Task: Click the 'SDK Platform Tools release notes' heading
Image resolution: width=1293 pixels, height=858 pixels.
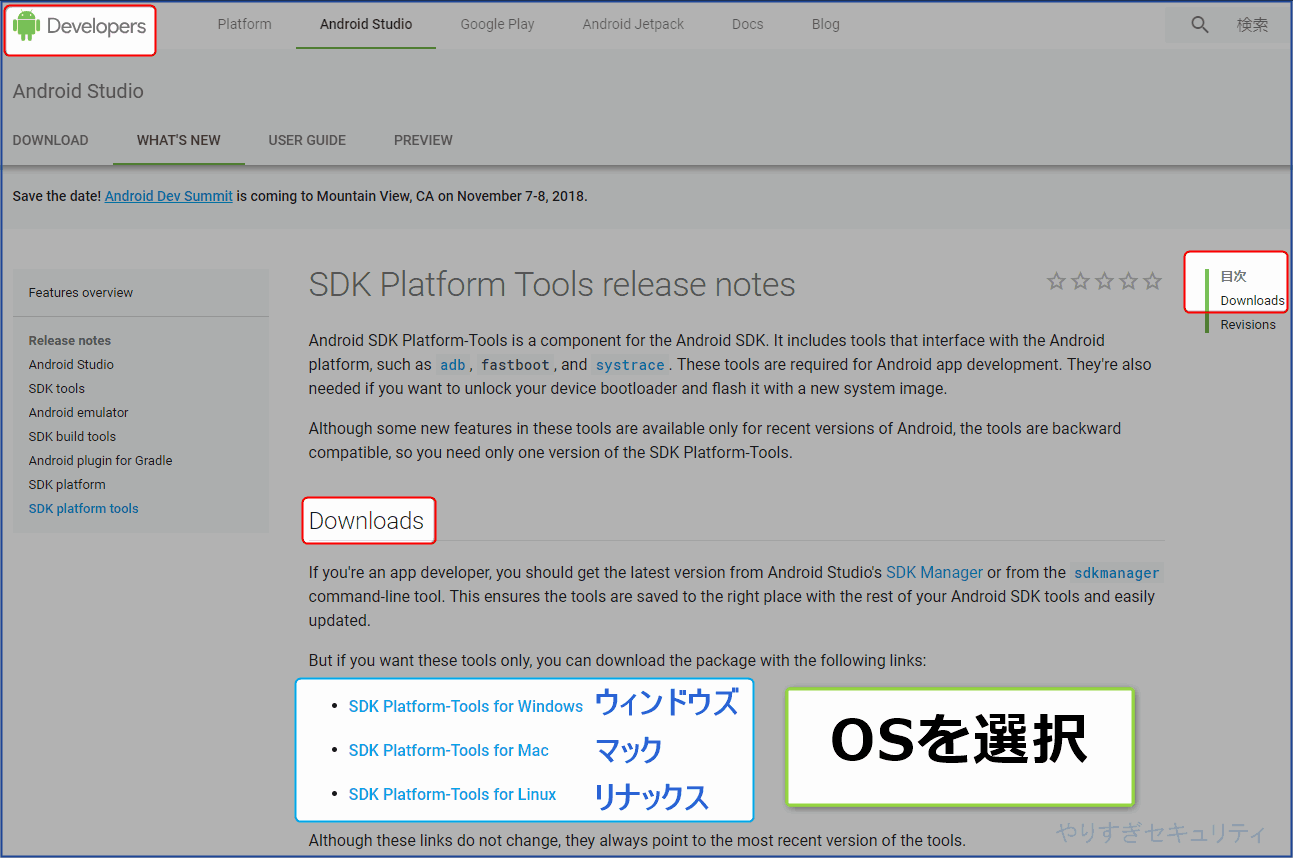Action: pos(552,285)
